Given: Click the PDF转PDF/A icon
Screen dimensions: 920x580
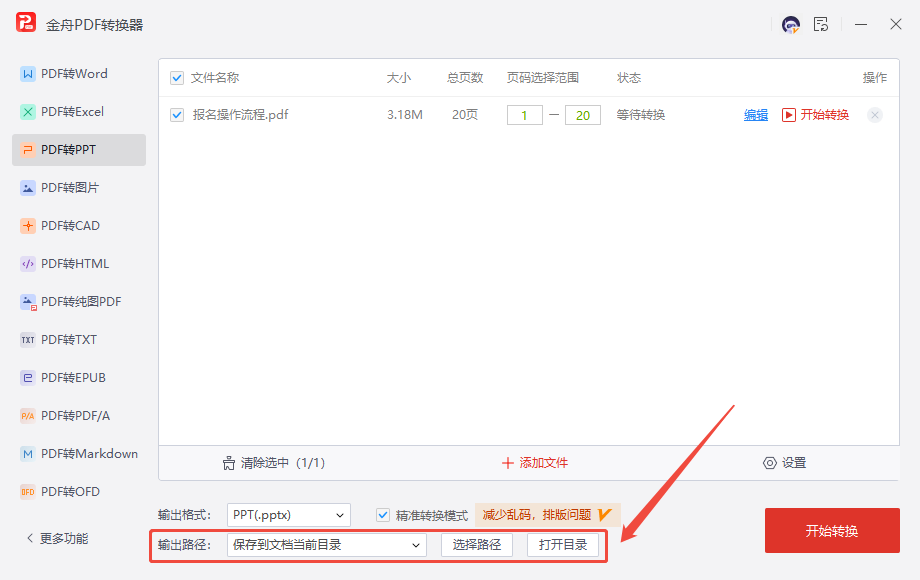Looking at the screenshot, I should (28, 416).
